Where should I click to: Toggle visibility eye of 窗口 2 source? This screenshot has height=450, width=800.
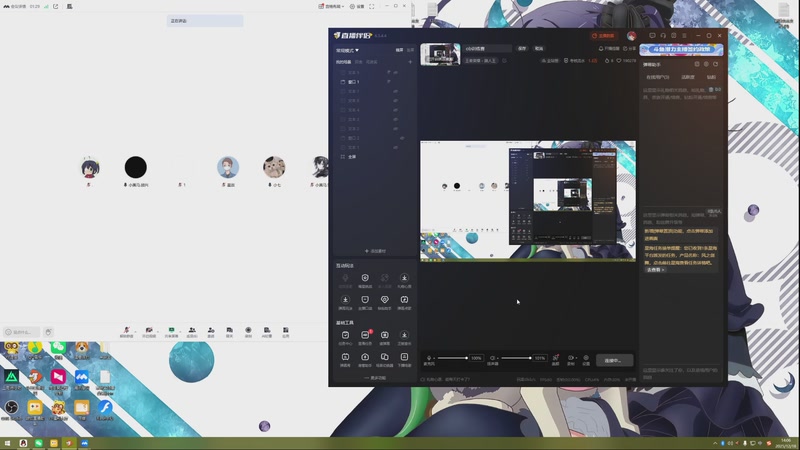click(x=402, y=138)
